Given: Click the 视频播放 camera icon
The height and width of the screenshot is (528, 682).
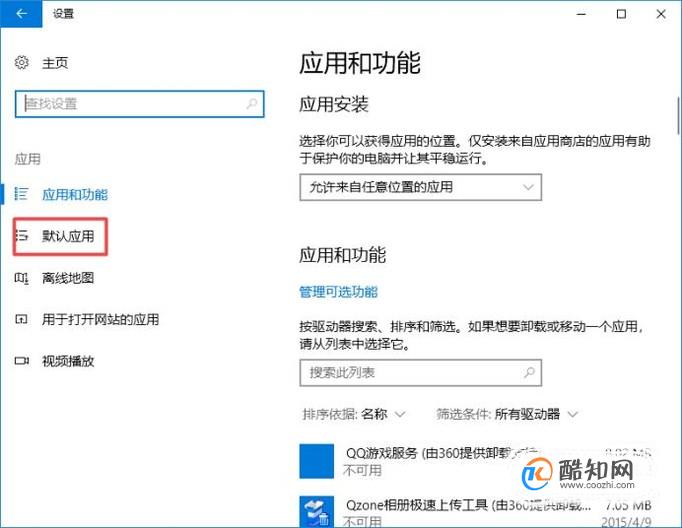Looking at the screenshot, I should tap(21, 361).
